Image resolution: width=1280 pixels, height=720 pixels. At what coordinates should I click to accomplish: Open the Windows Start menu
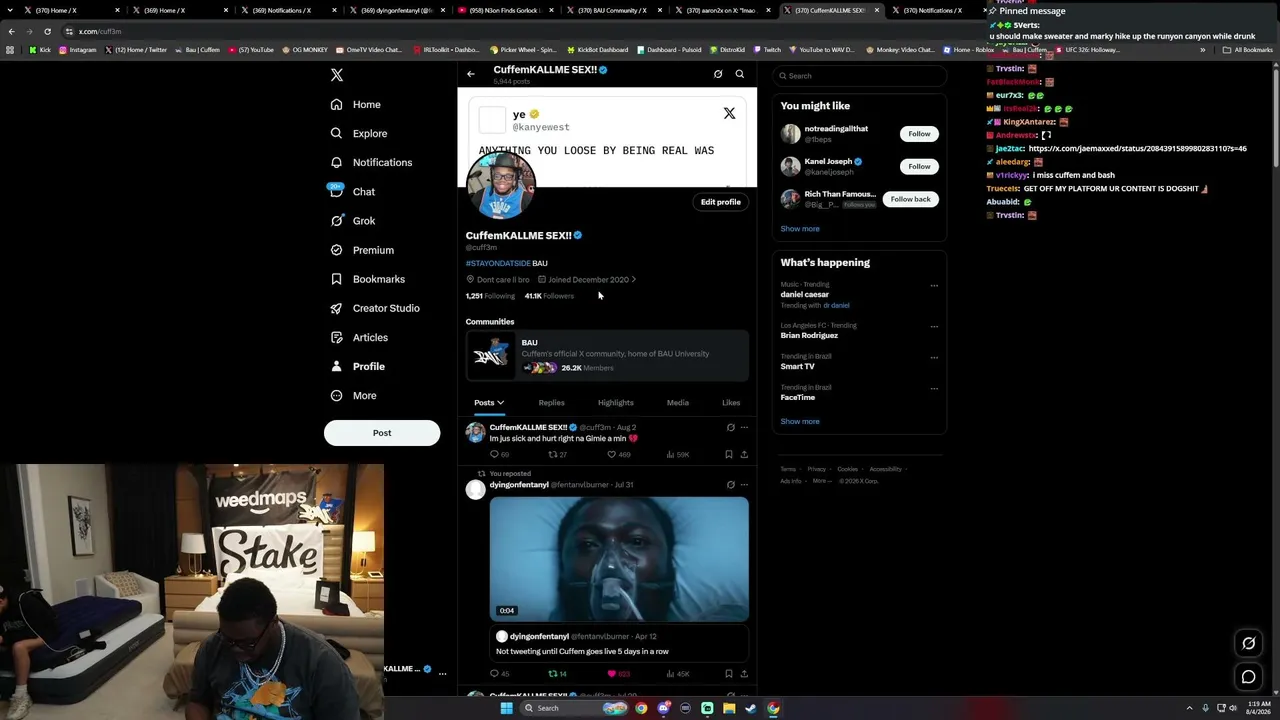click(x=506, y=708)
